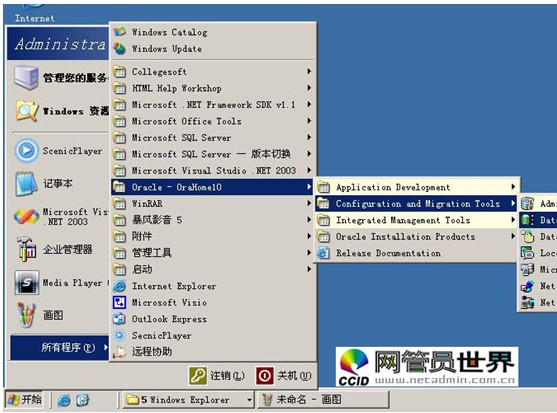Screen dimensions: 557x413
Task: Open Outlook Express icon in programs
Action: coord(120,319)
